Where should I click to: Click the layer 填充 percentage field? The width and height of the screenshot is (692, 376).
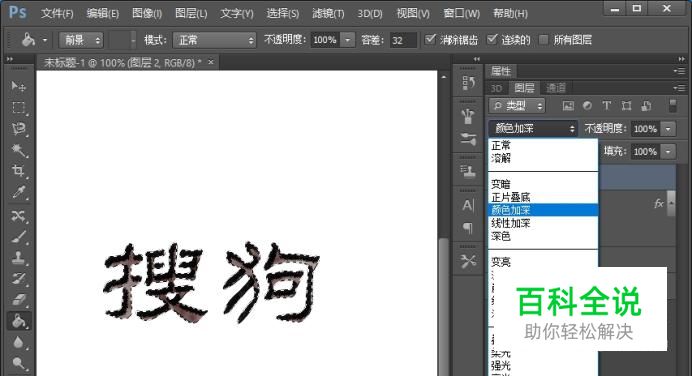coord(645,152)
